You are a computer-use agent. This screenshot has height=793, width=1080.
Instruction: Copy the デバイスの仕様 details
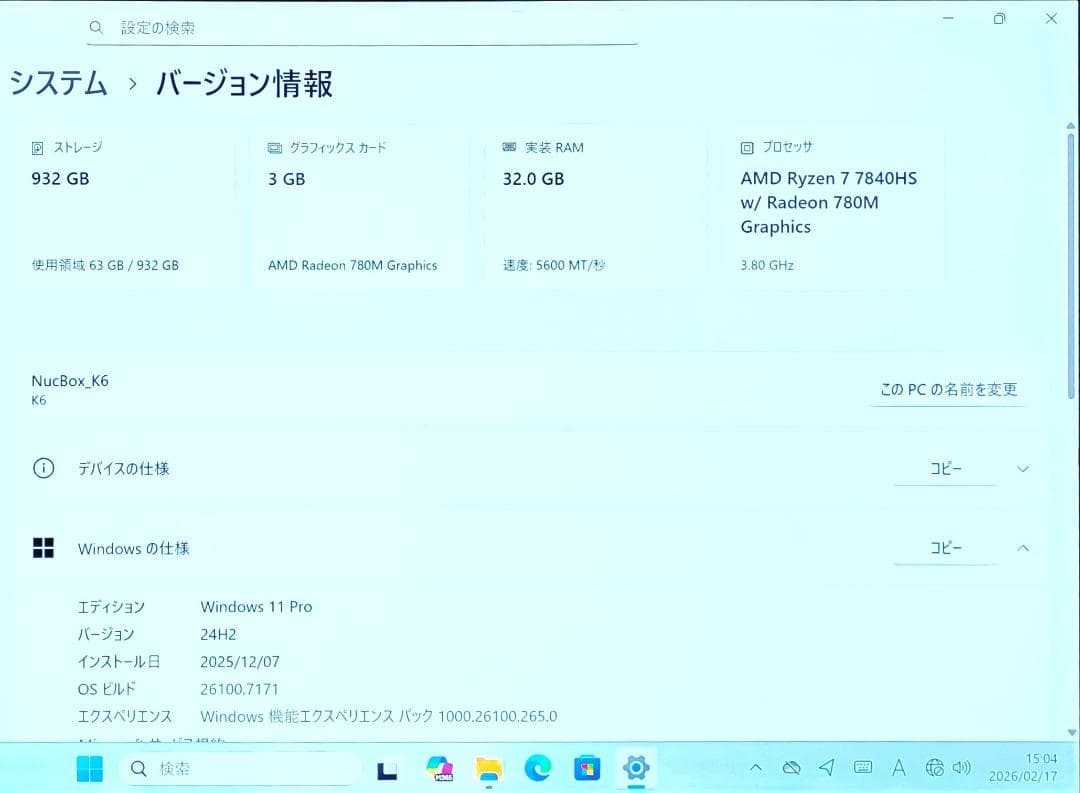(x=945, y=468)
